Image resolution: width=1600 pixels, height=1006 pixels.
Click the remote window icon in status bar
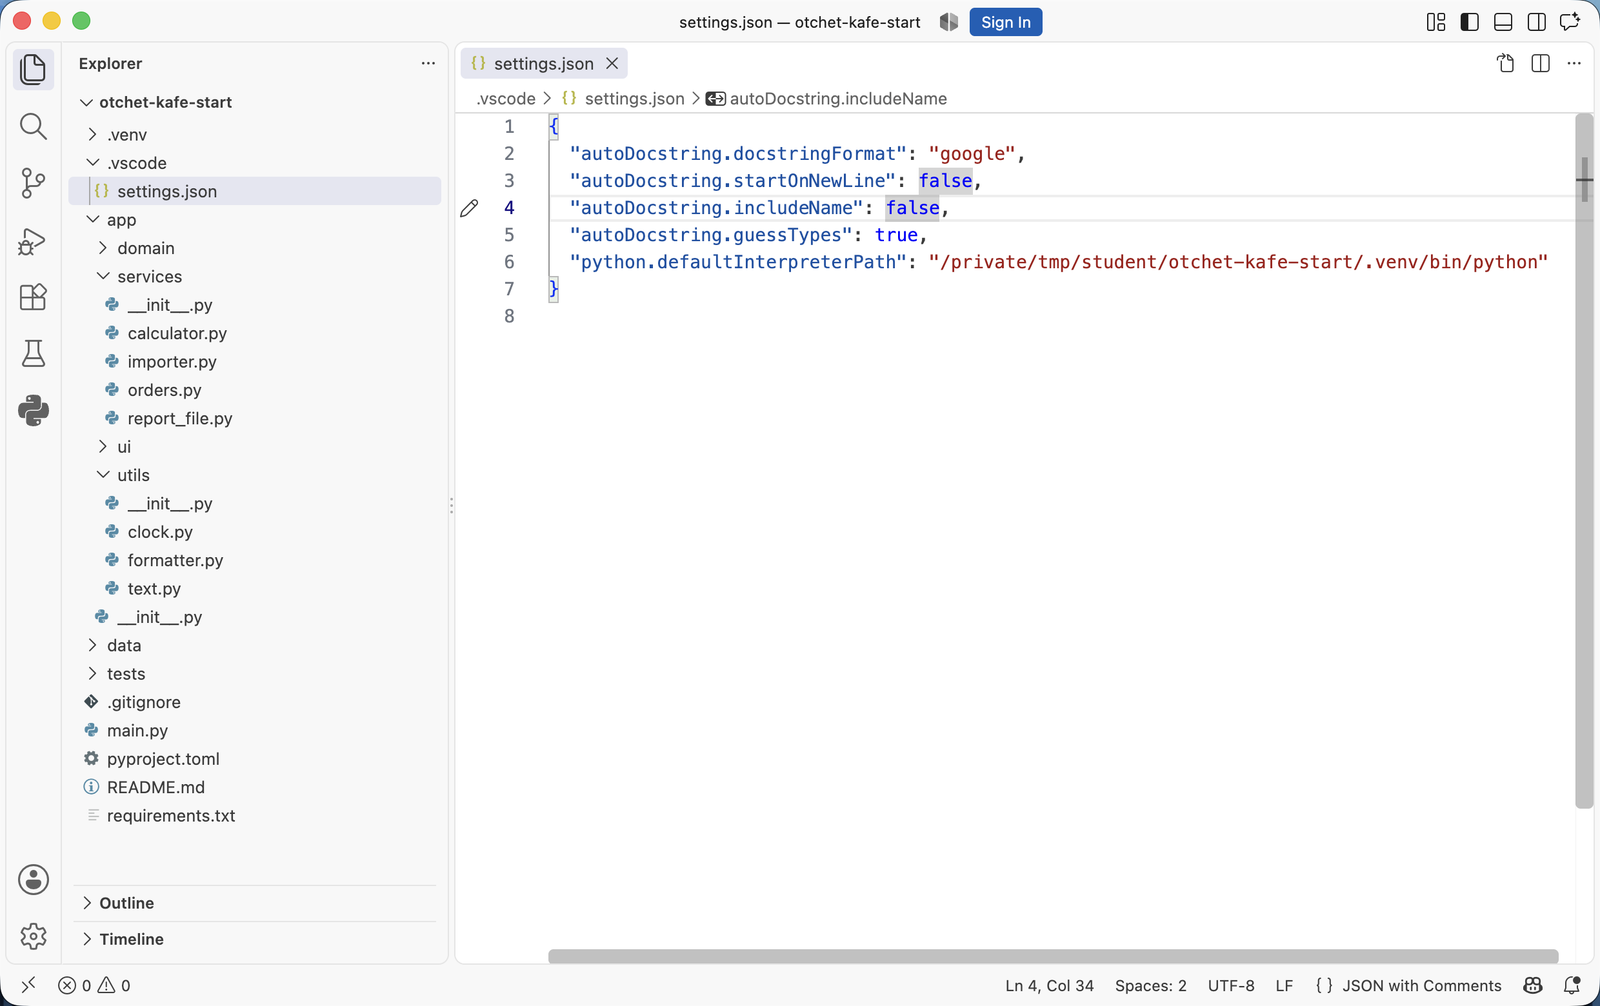point(28,985)
